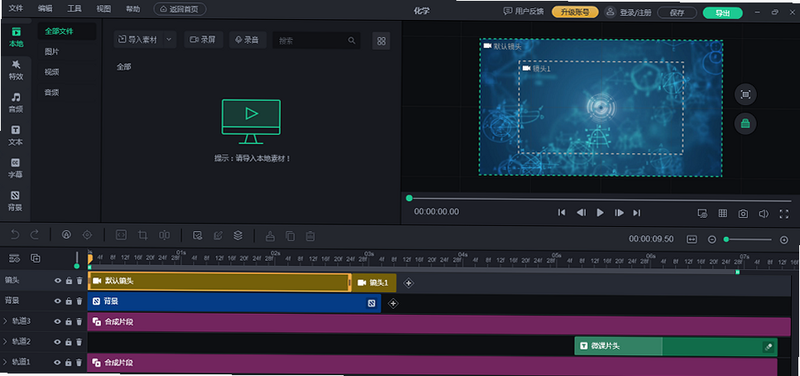The height and width of the screenshot is (376, 800).
Task: Lock the 背景 track
Action: 69,301
